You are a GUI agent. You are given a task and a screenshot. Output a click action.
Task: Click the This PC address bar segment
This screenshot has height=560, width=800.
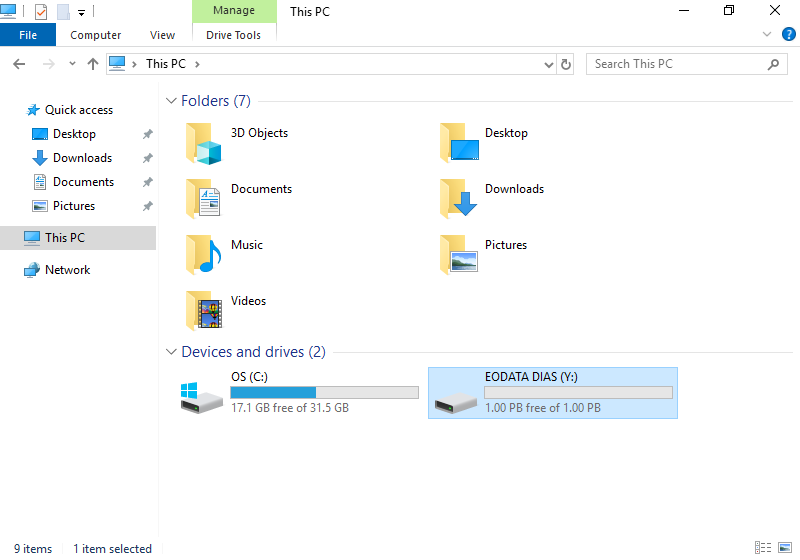coord(166,64)
